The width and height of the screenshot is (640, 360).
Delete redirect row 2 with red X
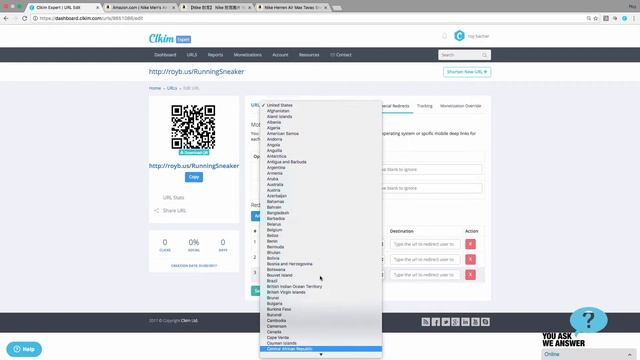(x=470, y=260)
